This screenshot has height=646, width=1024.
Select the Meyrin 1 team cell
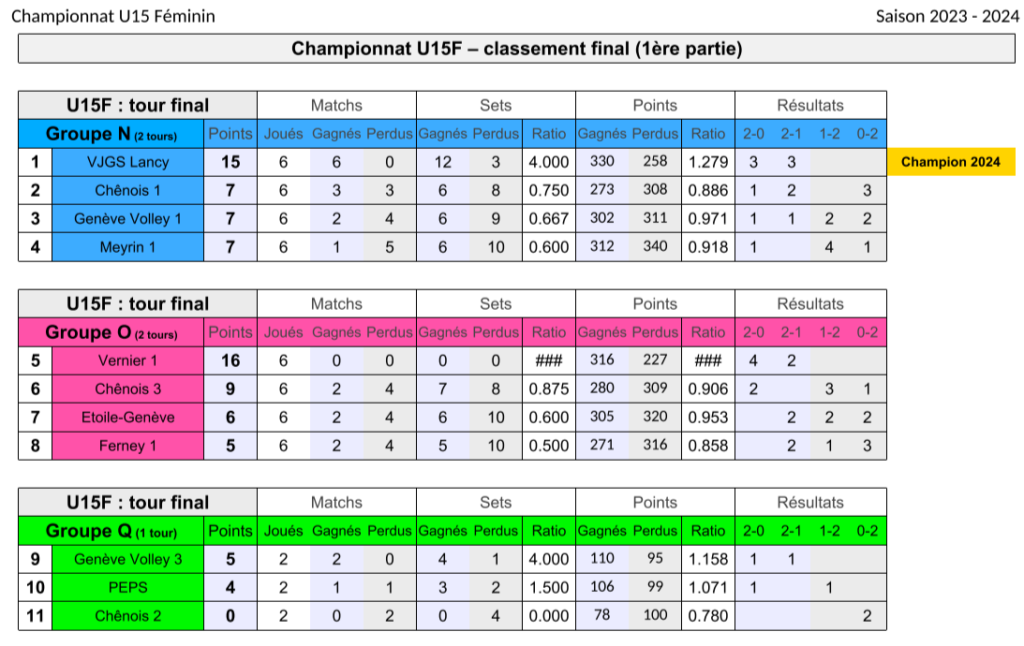click(x=128, y=247)
